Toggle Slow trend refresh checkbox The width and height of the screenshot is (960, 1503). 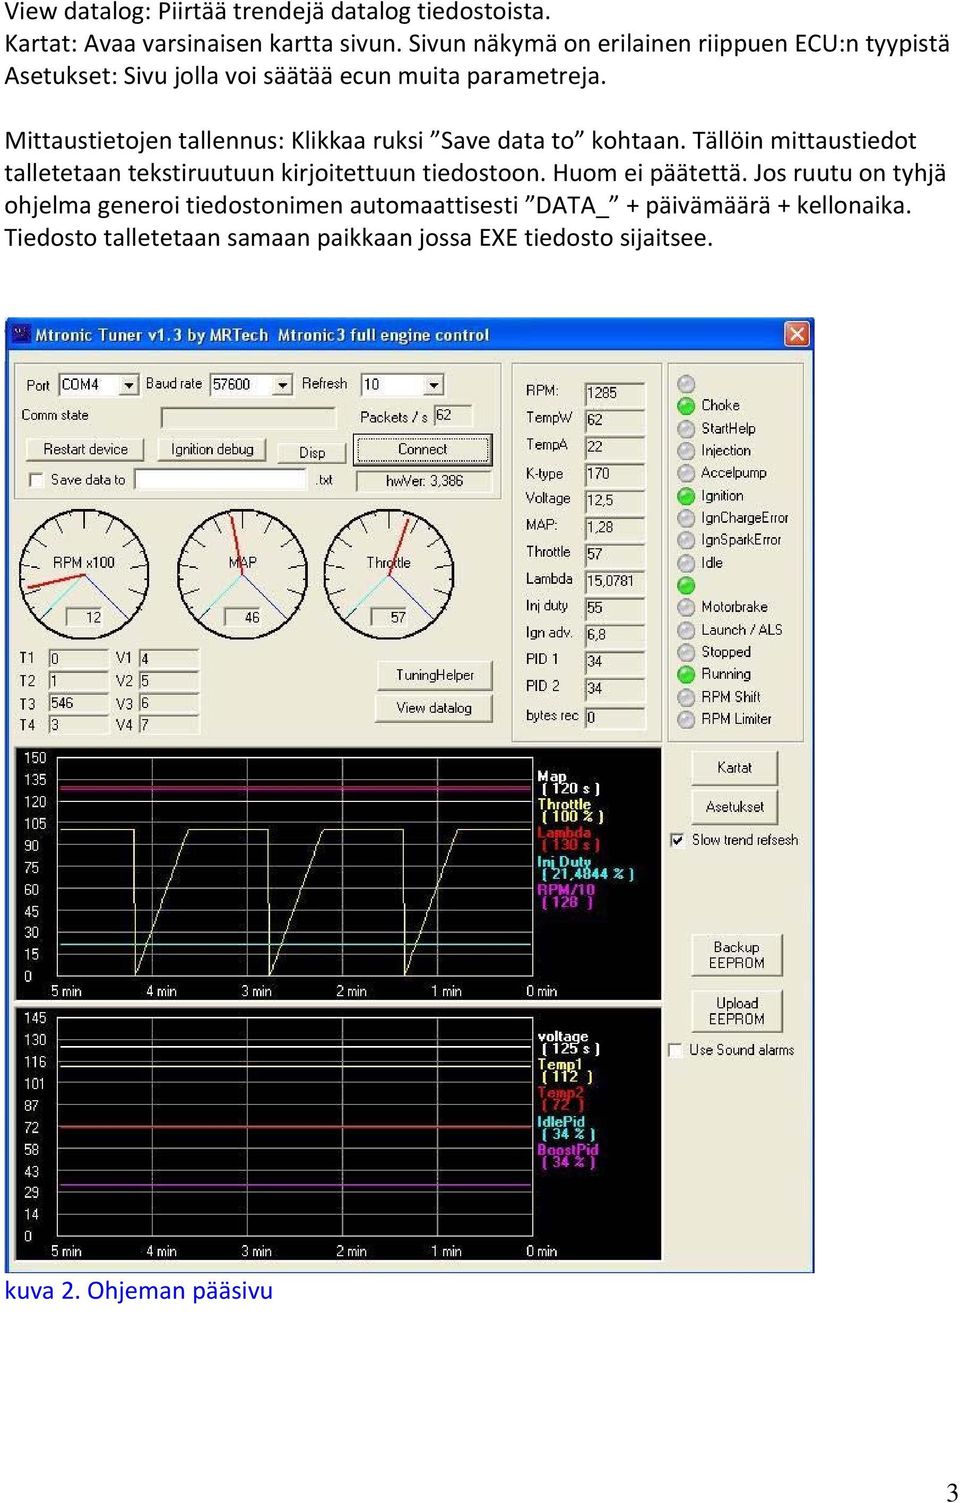tap(677, 840)
